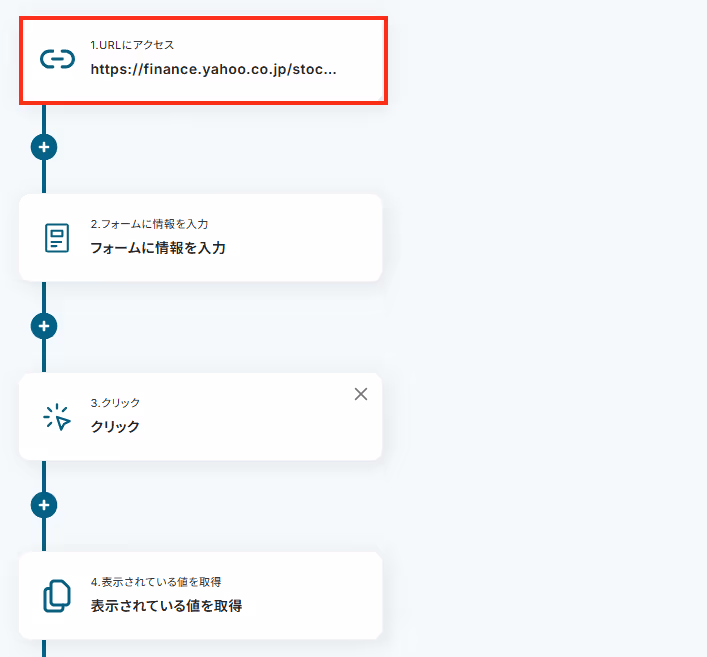
Task: Click the small label 2.フォームに情報を入力
Action: click(149, 224)
